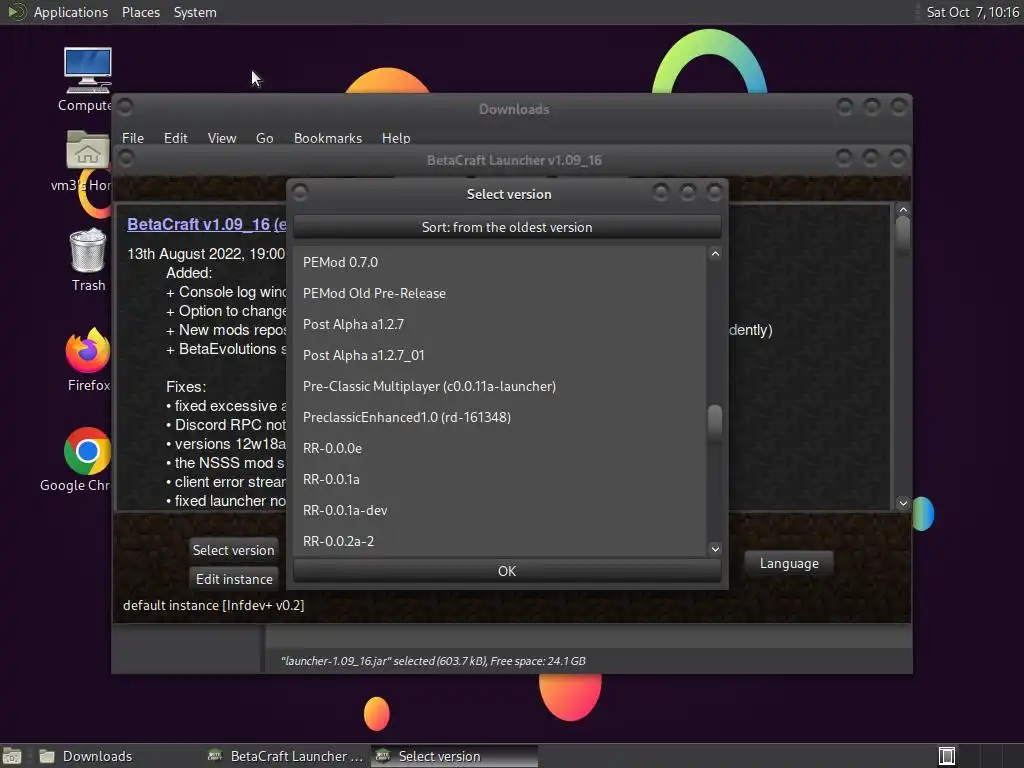Open Edit menu in Downloads window

[x=176, y=138]
